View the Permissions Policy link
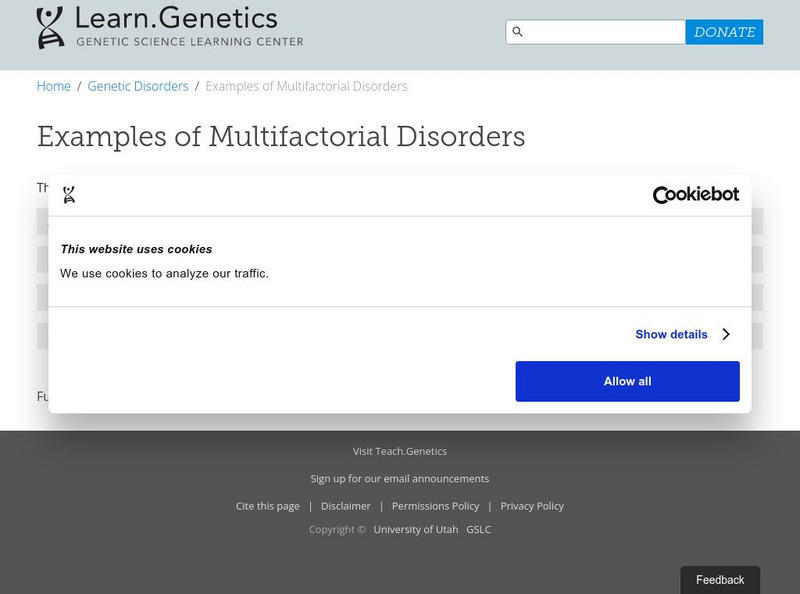800x594 pixels. pos(435,506)
